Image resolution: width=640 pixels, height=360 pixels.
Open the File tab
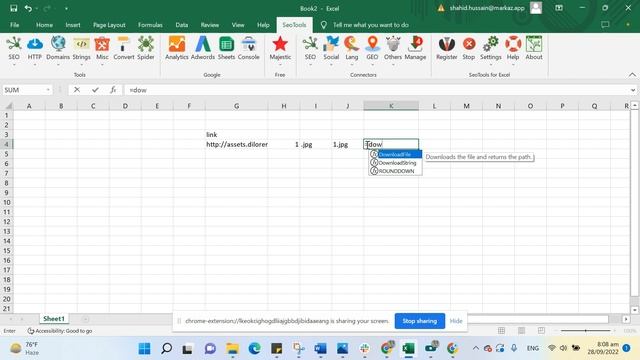point(15,25)
